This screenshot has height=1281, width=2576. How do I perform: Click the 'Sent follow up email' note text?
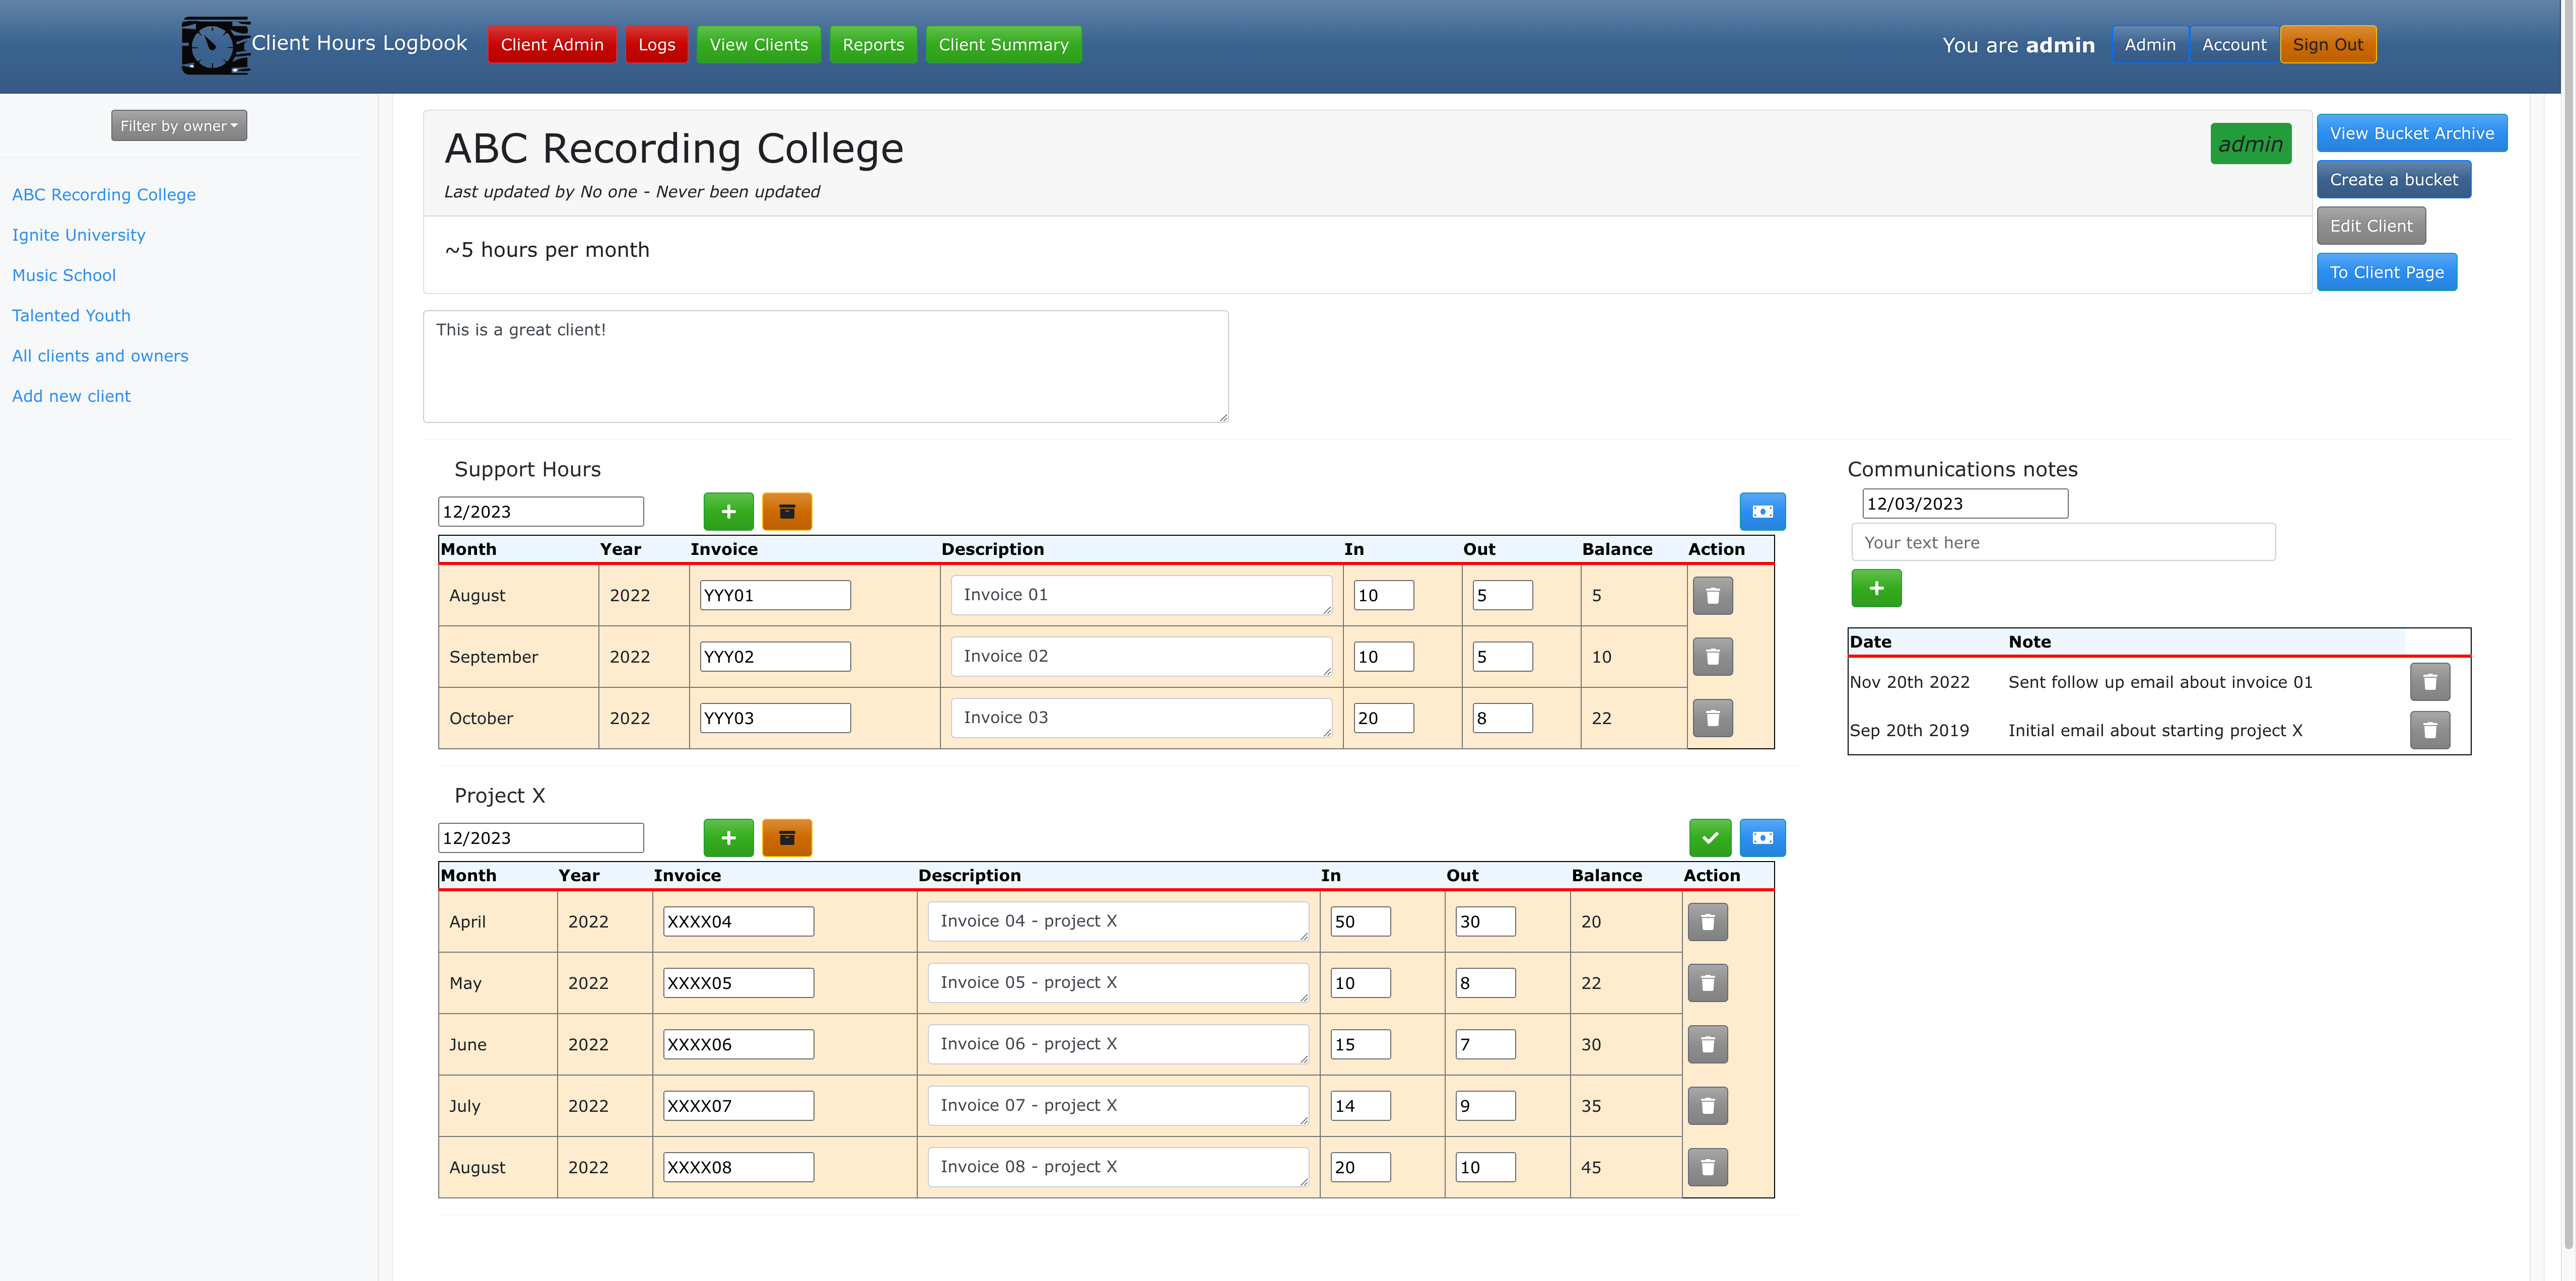click(x=2160, y=681)
